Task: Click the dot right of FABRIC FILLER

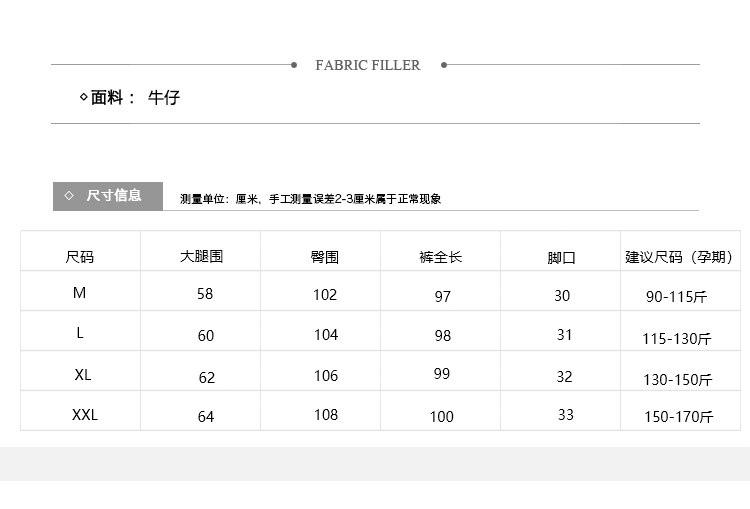Action: click(x=443, y=65)
